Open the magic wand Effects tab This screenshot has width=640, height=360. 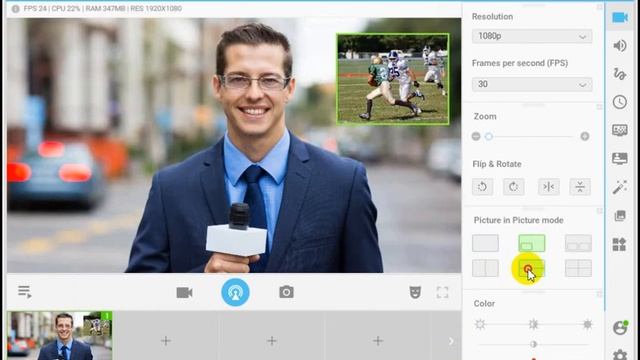[620, 187]
